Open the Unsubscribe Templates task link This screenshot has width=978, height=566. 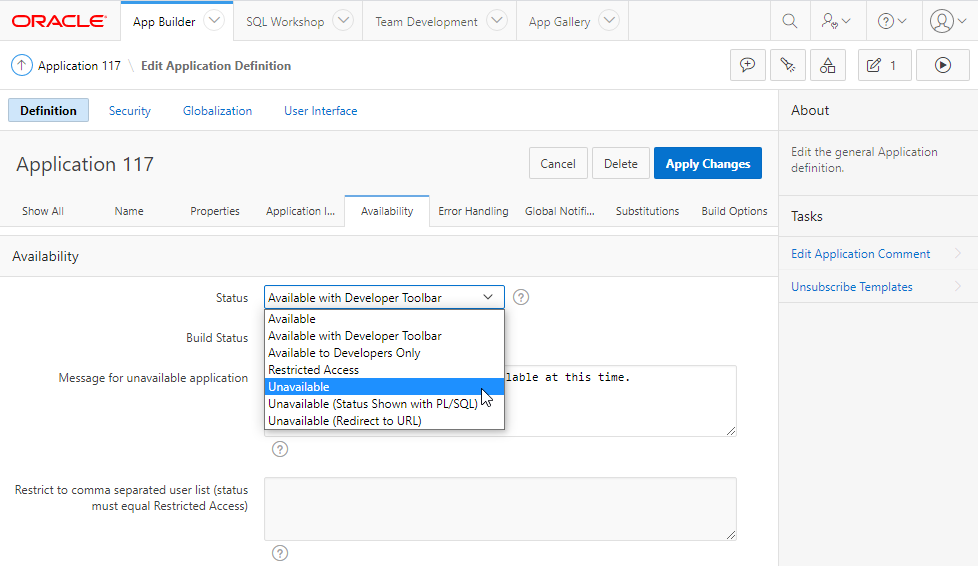click(x=851, y=286)
